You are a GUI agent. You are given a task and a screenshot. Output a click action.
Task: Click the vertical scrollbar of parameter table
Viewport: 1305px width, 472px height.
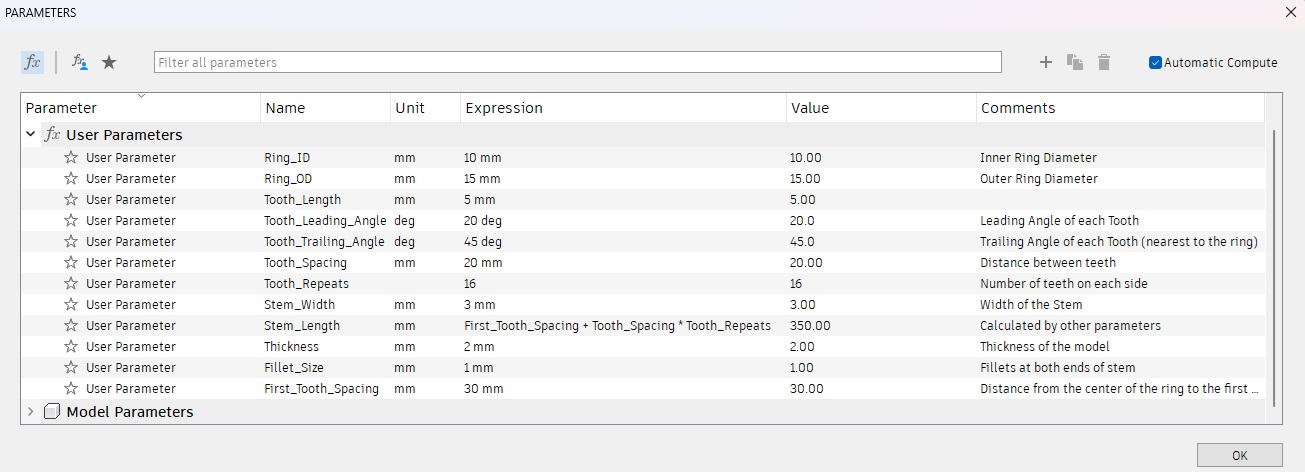(x=1273, y=267)
